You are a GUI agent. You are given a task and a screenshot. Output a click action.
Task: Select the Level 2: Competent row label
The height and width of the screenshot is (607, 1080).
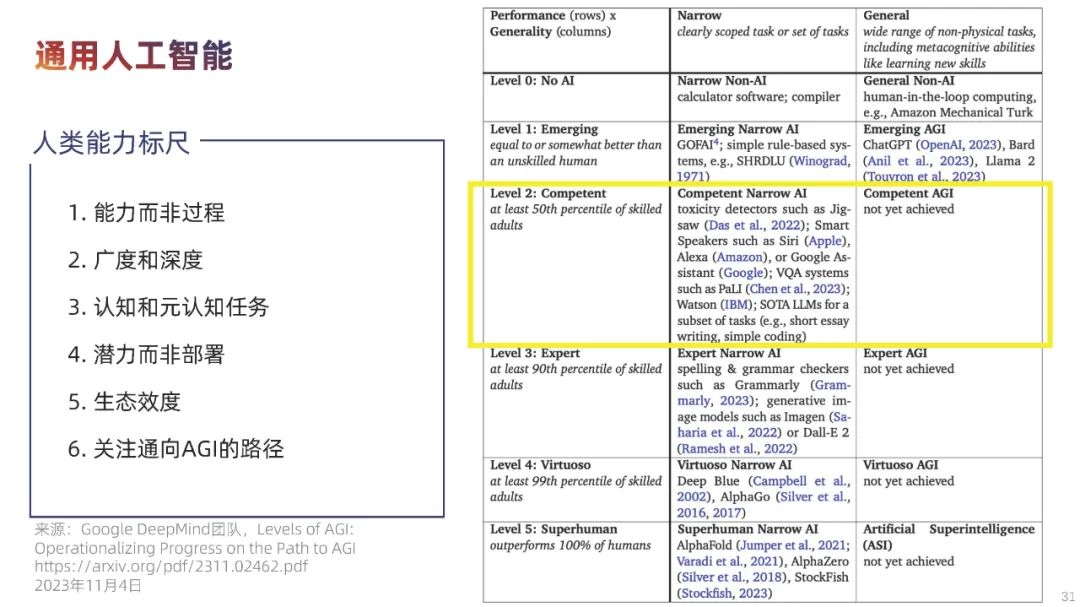[x=548, y=193]
